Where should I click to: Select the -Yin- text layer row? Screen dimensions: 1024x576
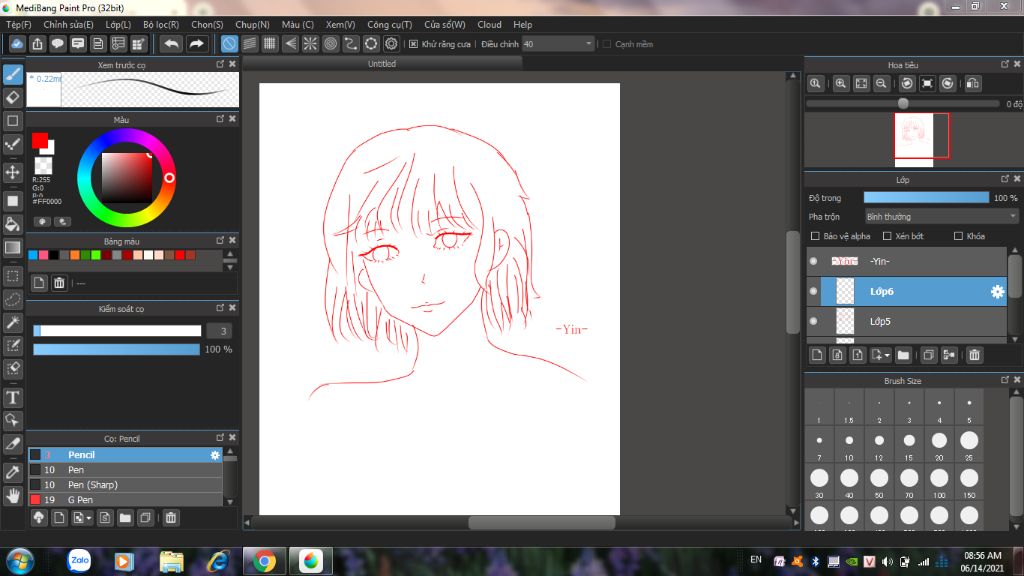point(906,261)
